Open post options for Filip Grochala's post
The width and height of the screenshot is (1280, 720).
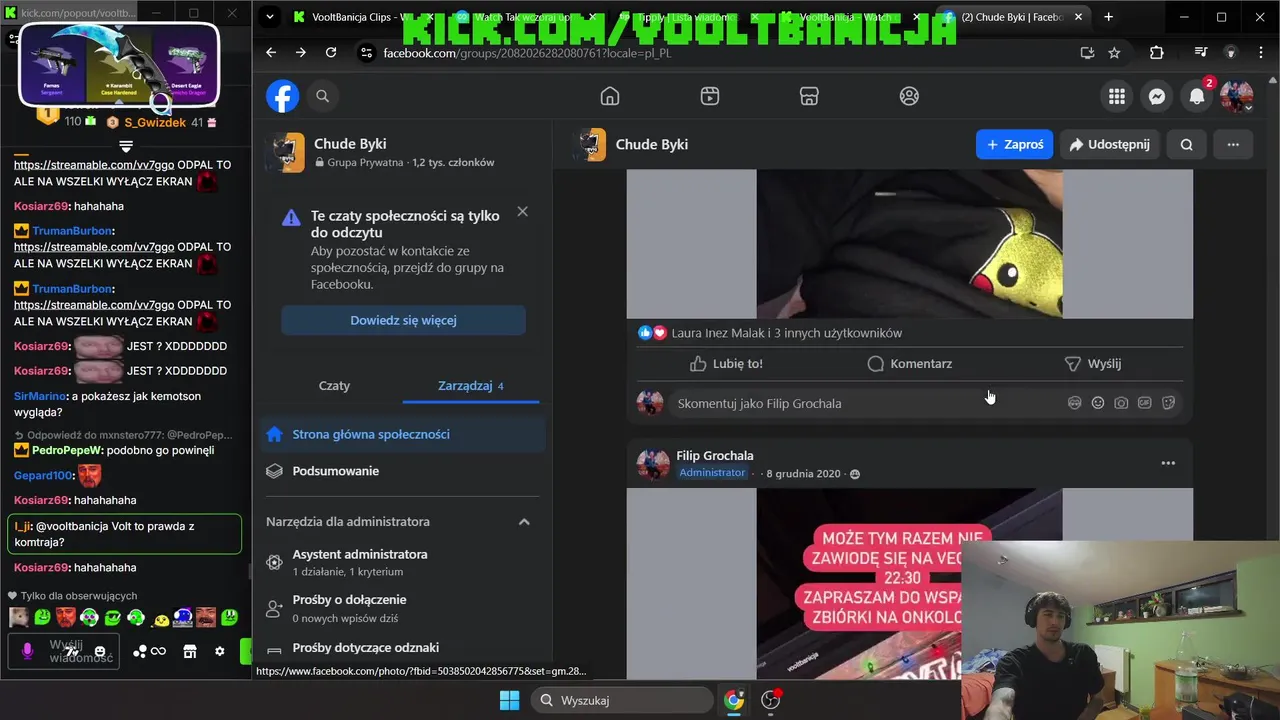point(1168,463)
